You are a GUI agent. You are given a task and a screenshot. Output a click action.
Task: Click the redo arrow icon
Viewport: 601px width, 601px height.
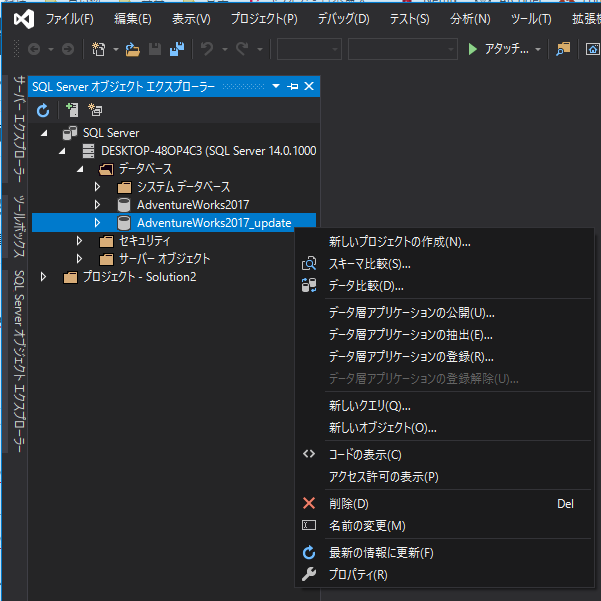242,49
